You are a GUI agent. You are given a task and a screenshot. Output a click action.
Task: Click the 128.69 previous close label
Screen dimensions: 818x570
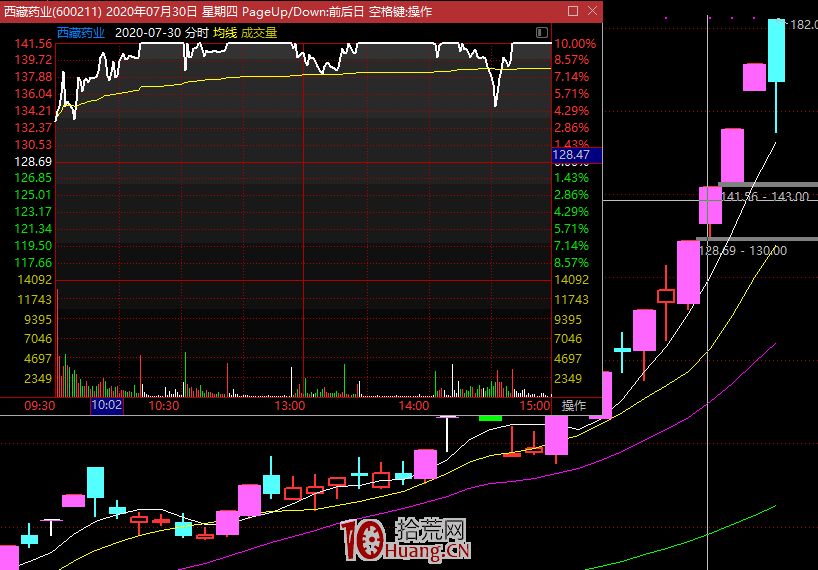pos(33,162)
